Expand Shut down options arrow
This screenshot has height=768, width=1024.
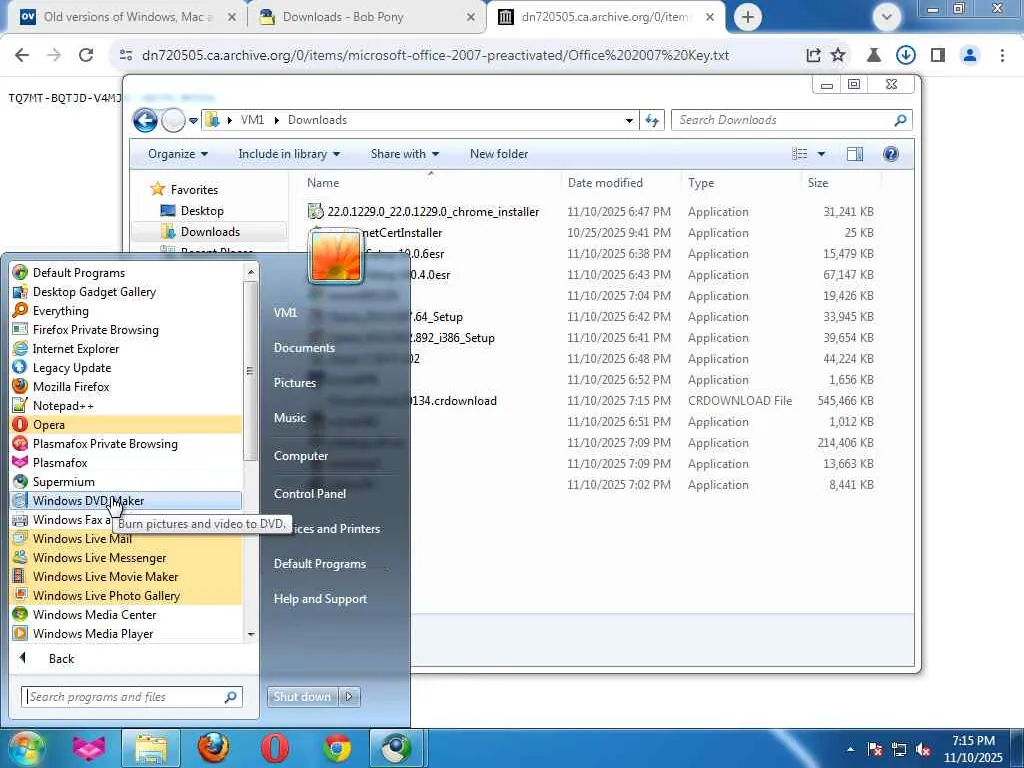click(x=349, y=696)
